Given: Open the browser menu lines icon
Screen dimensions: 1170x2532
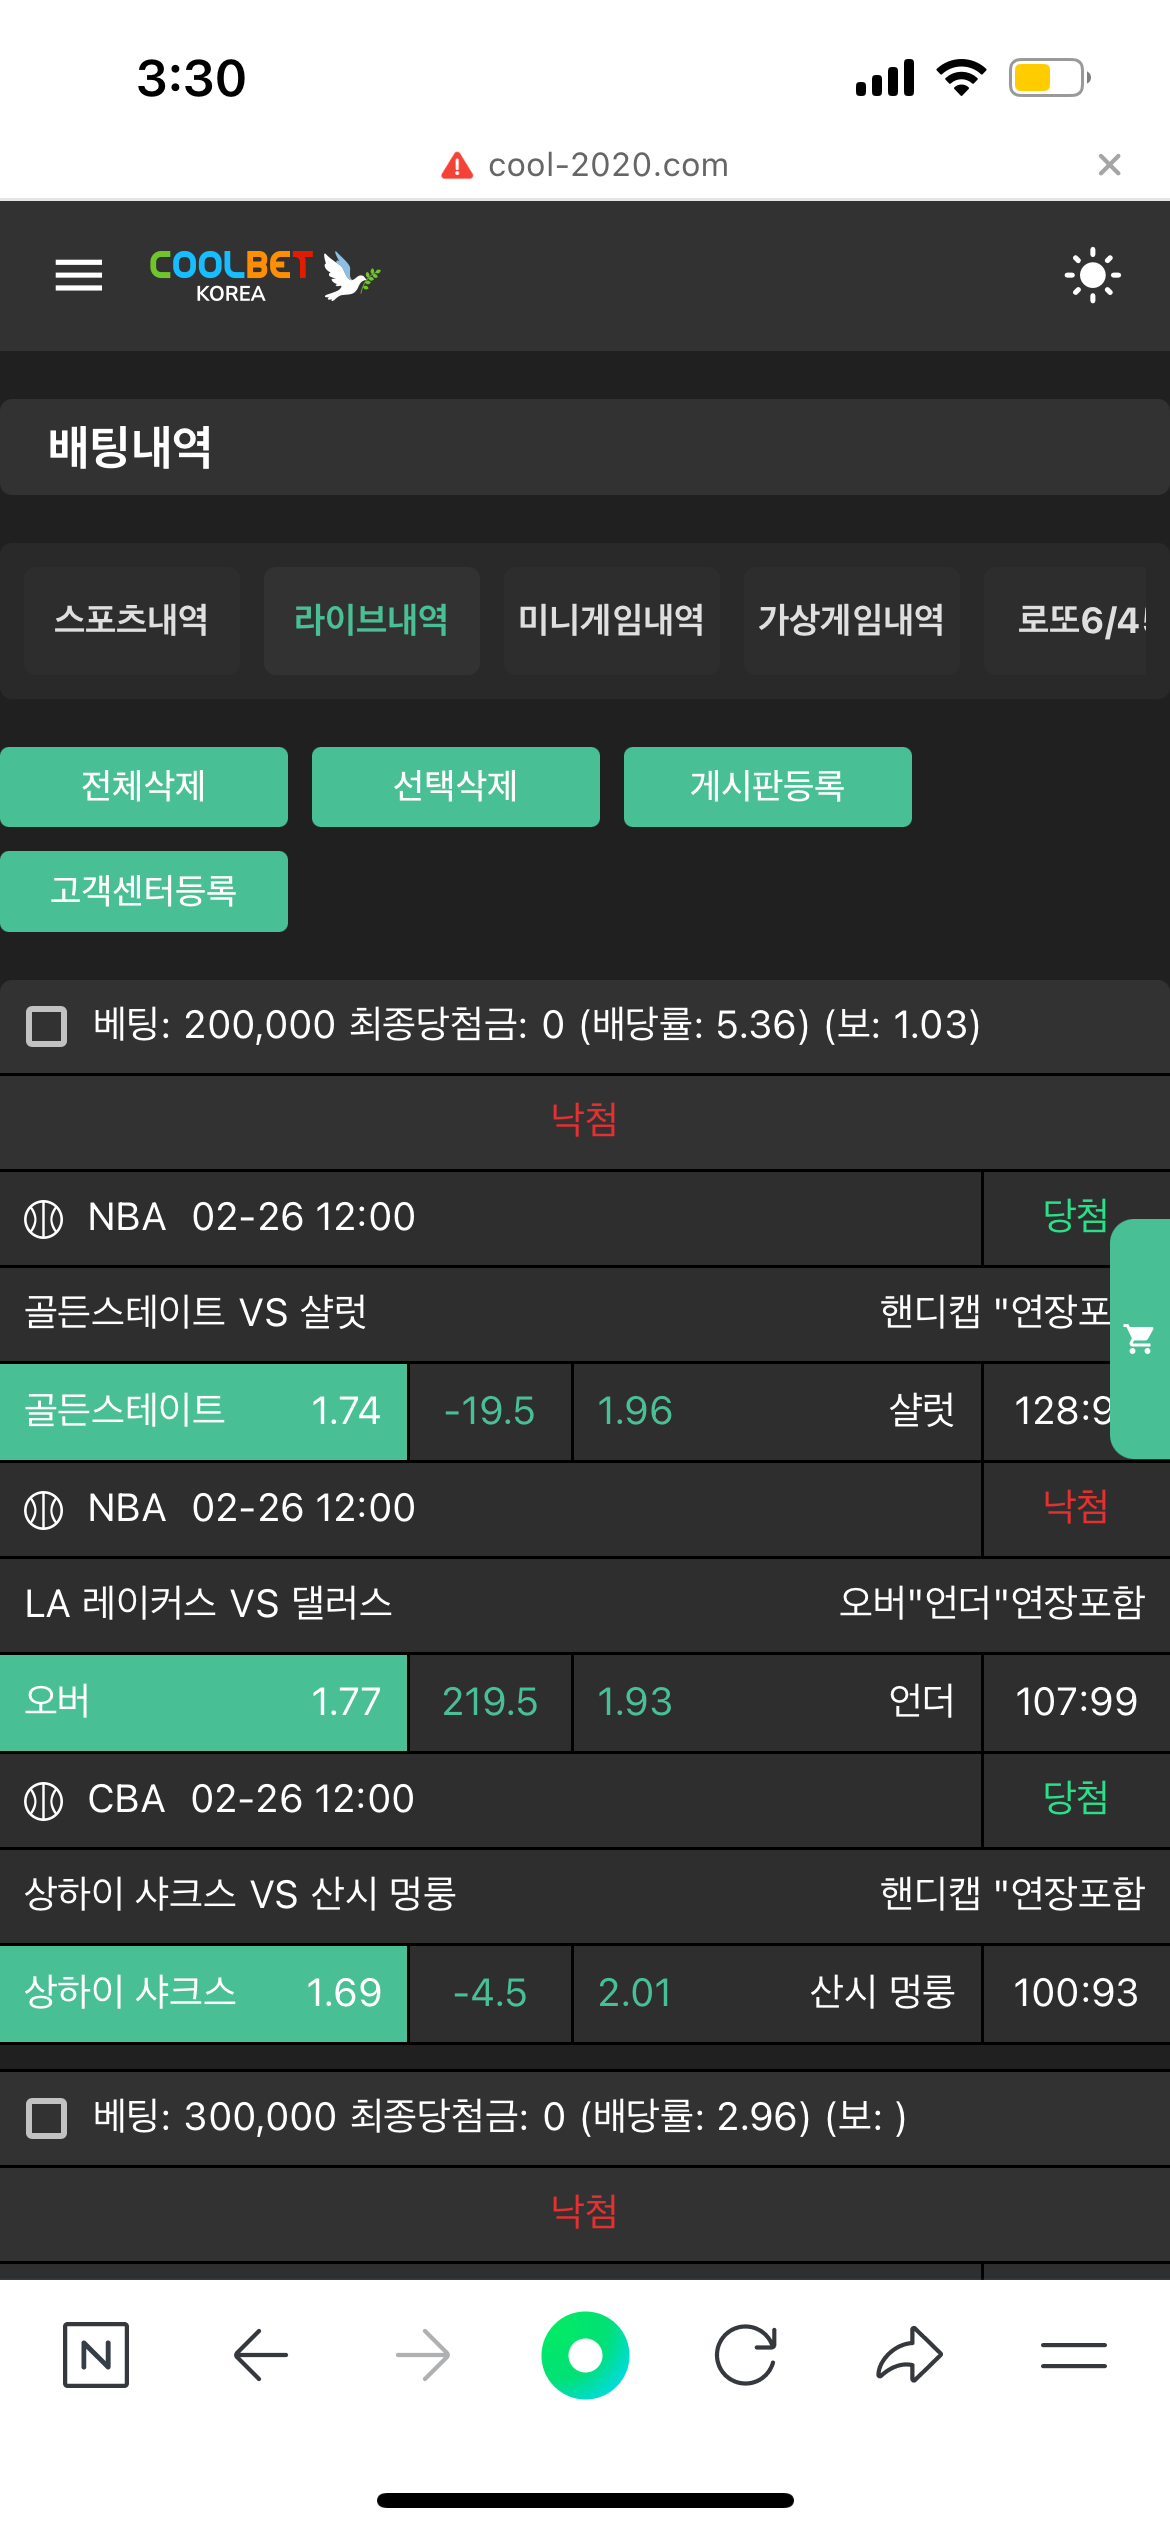Looking at the screenshot, I should click(1073, 2355).
